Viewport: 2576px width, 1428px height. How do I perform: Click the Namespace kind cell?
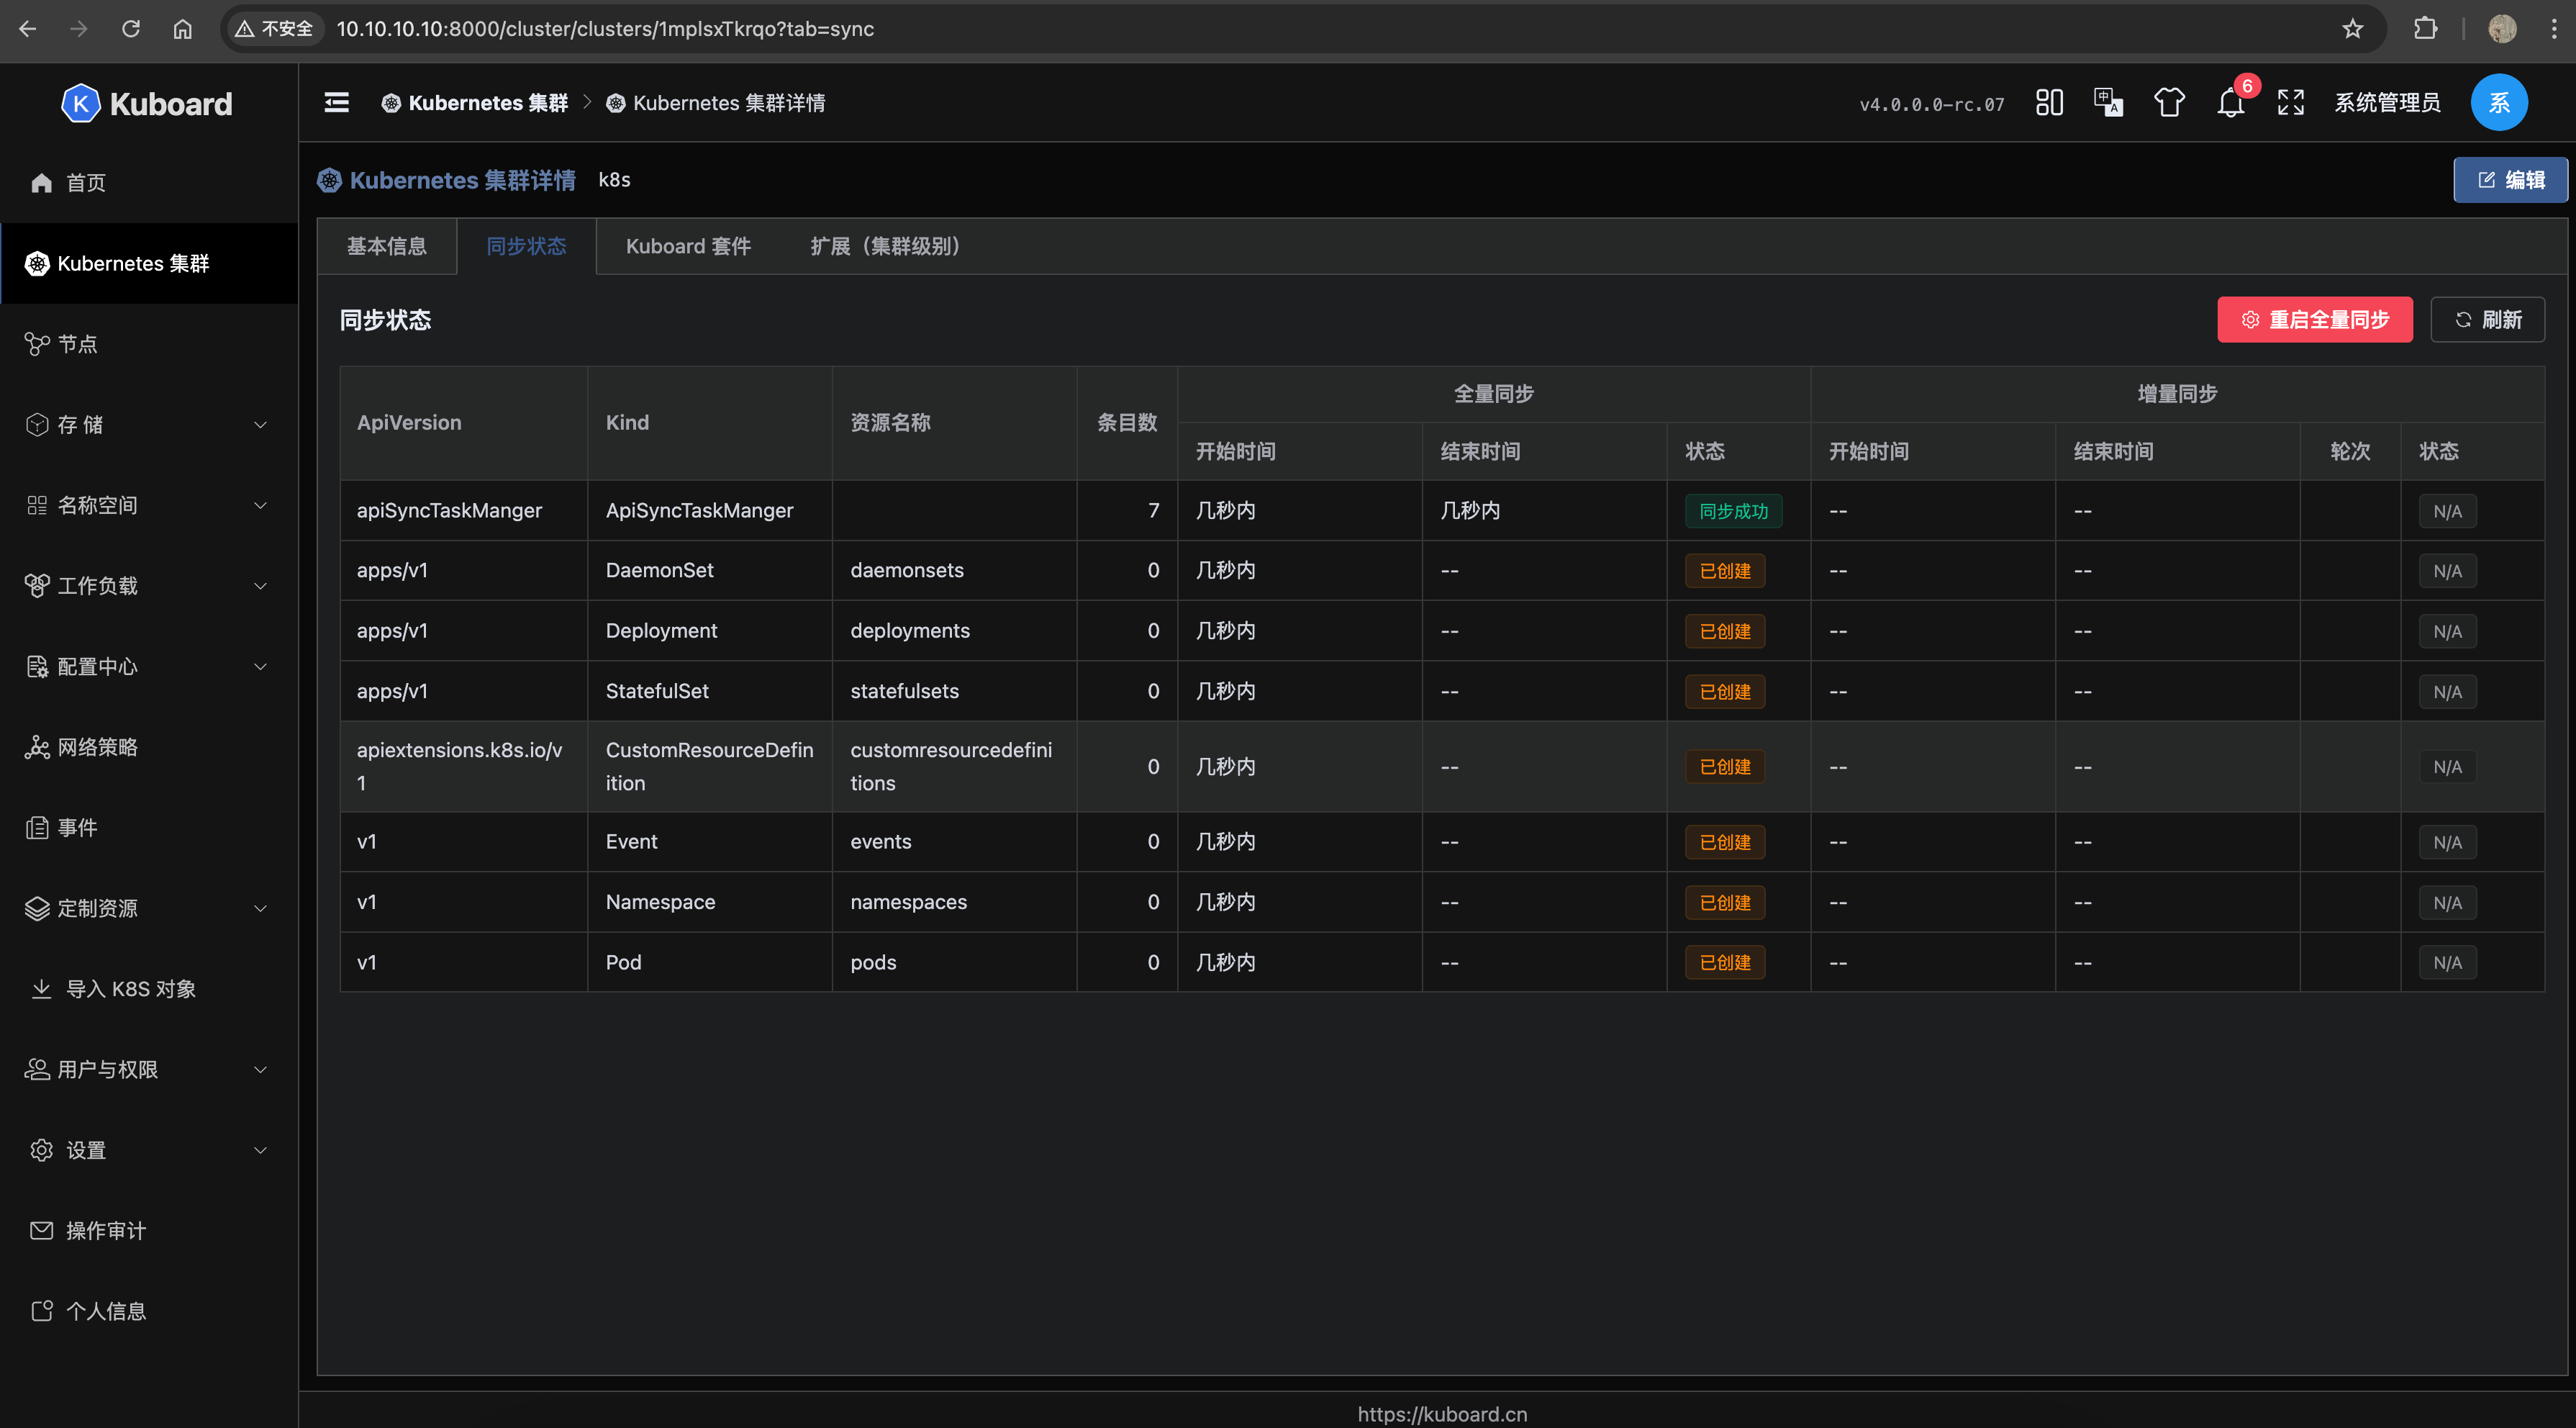tap(710, 902)
